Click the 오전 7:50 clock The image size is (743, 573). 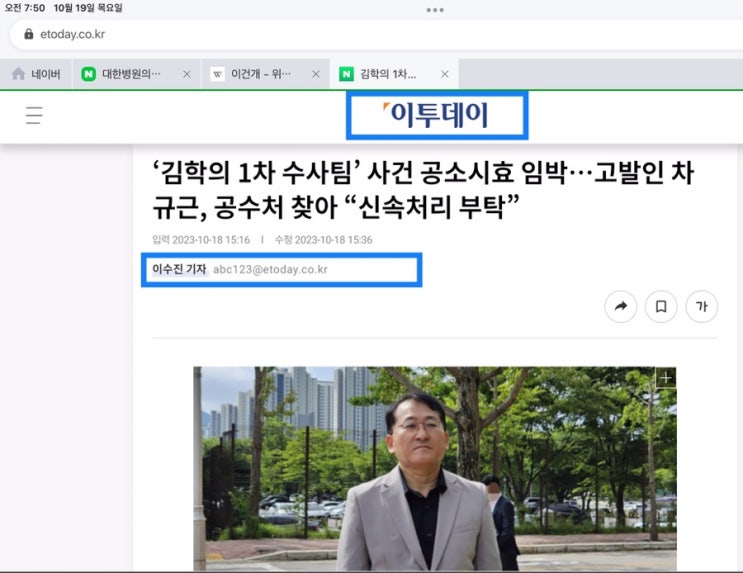pos(25,8)
